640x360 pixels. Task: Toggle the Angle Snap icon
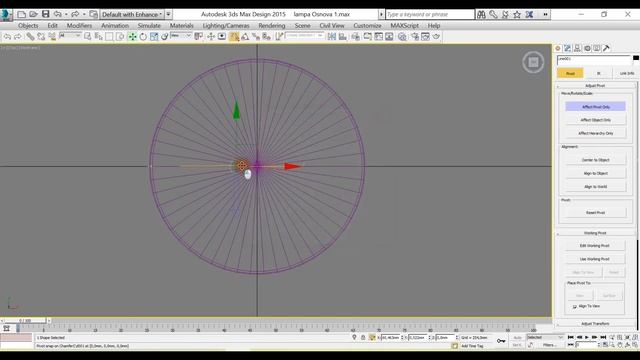pos(245,37)
